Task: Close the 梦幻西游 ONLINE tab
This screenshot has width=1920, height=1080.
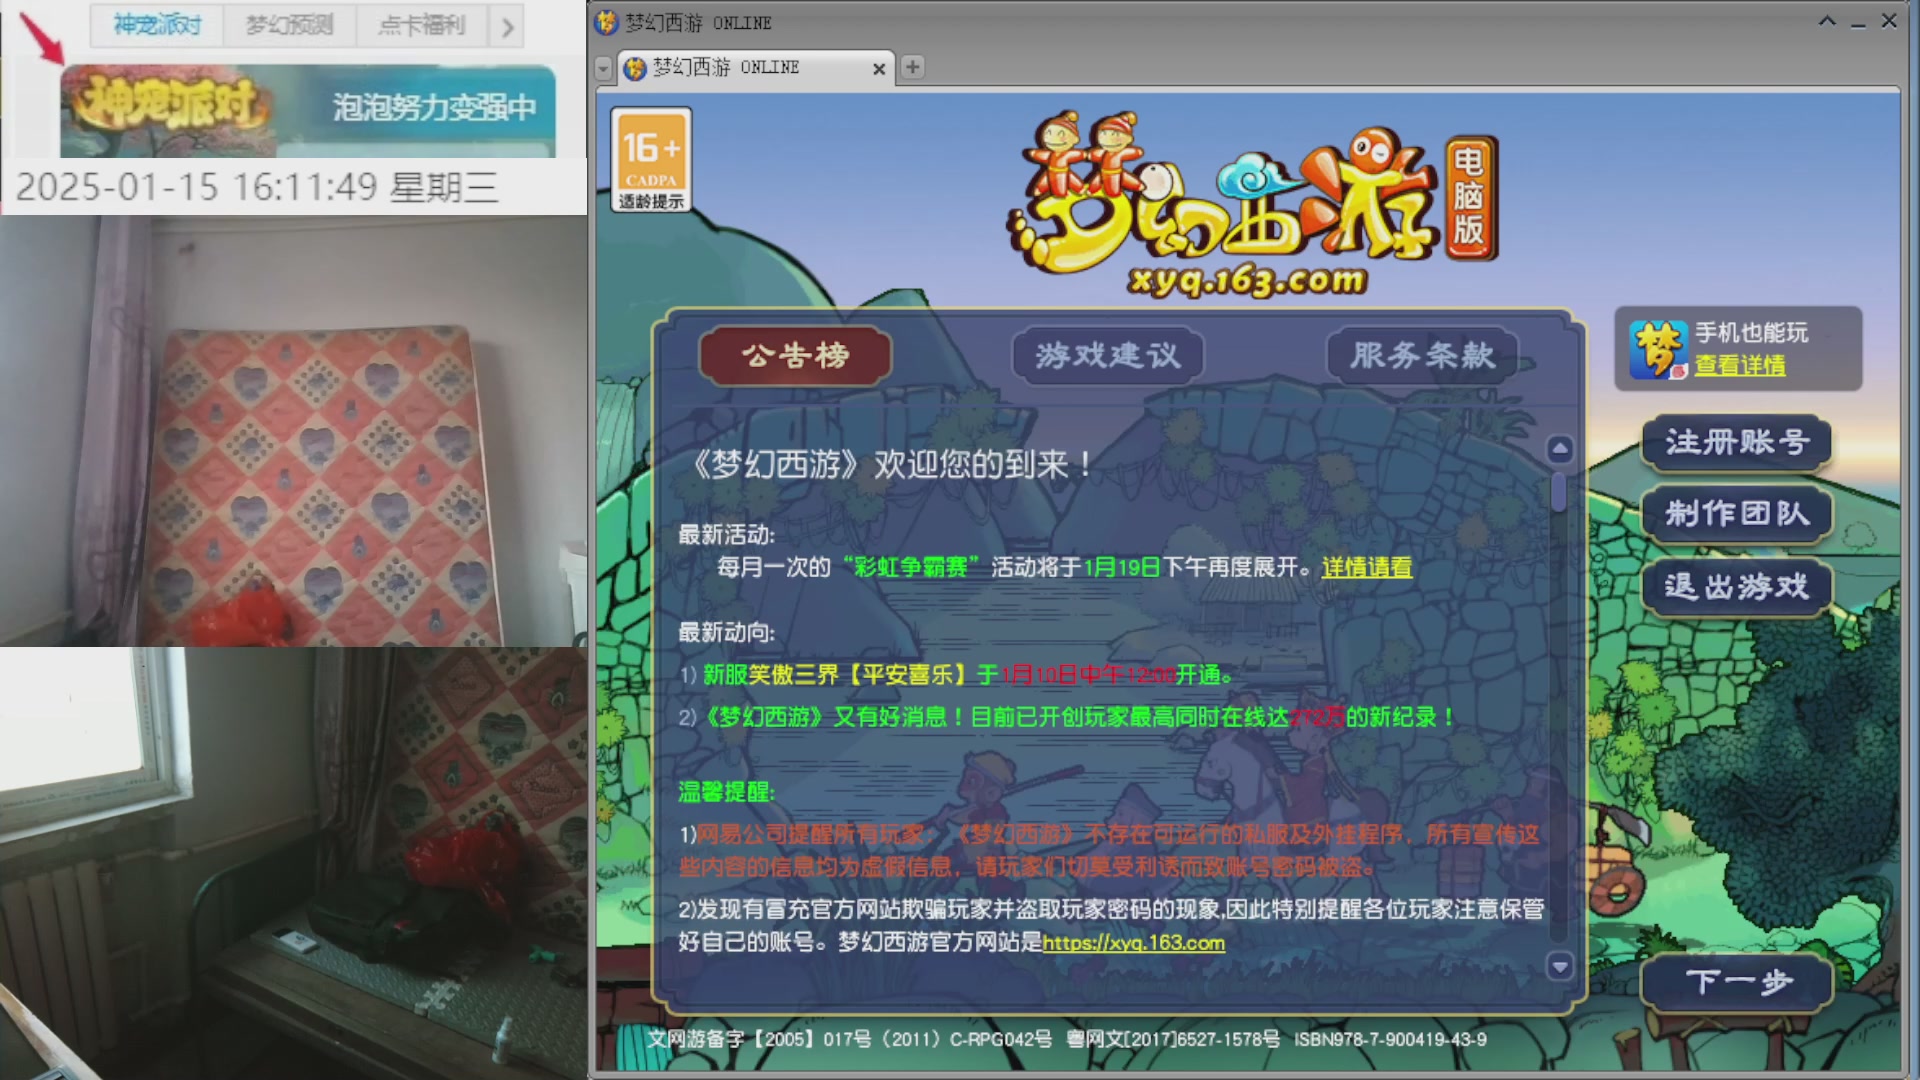Action: (x=879, y=69)
